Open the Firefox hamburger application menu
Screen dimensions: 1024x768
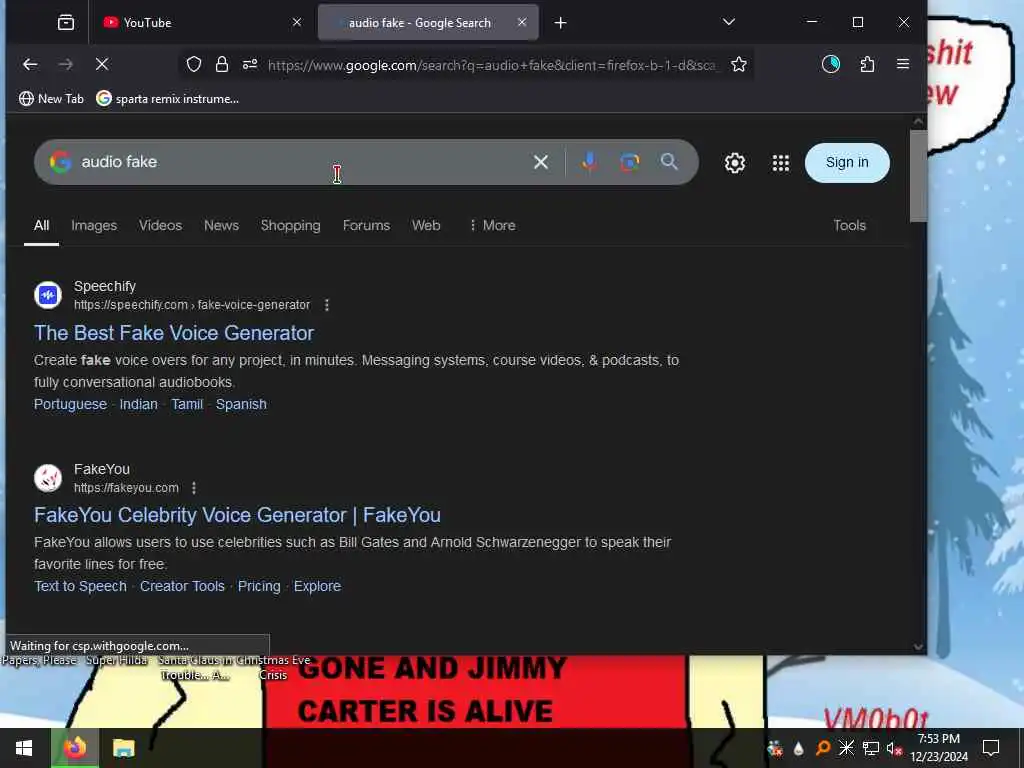tap(903, 64)
